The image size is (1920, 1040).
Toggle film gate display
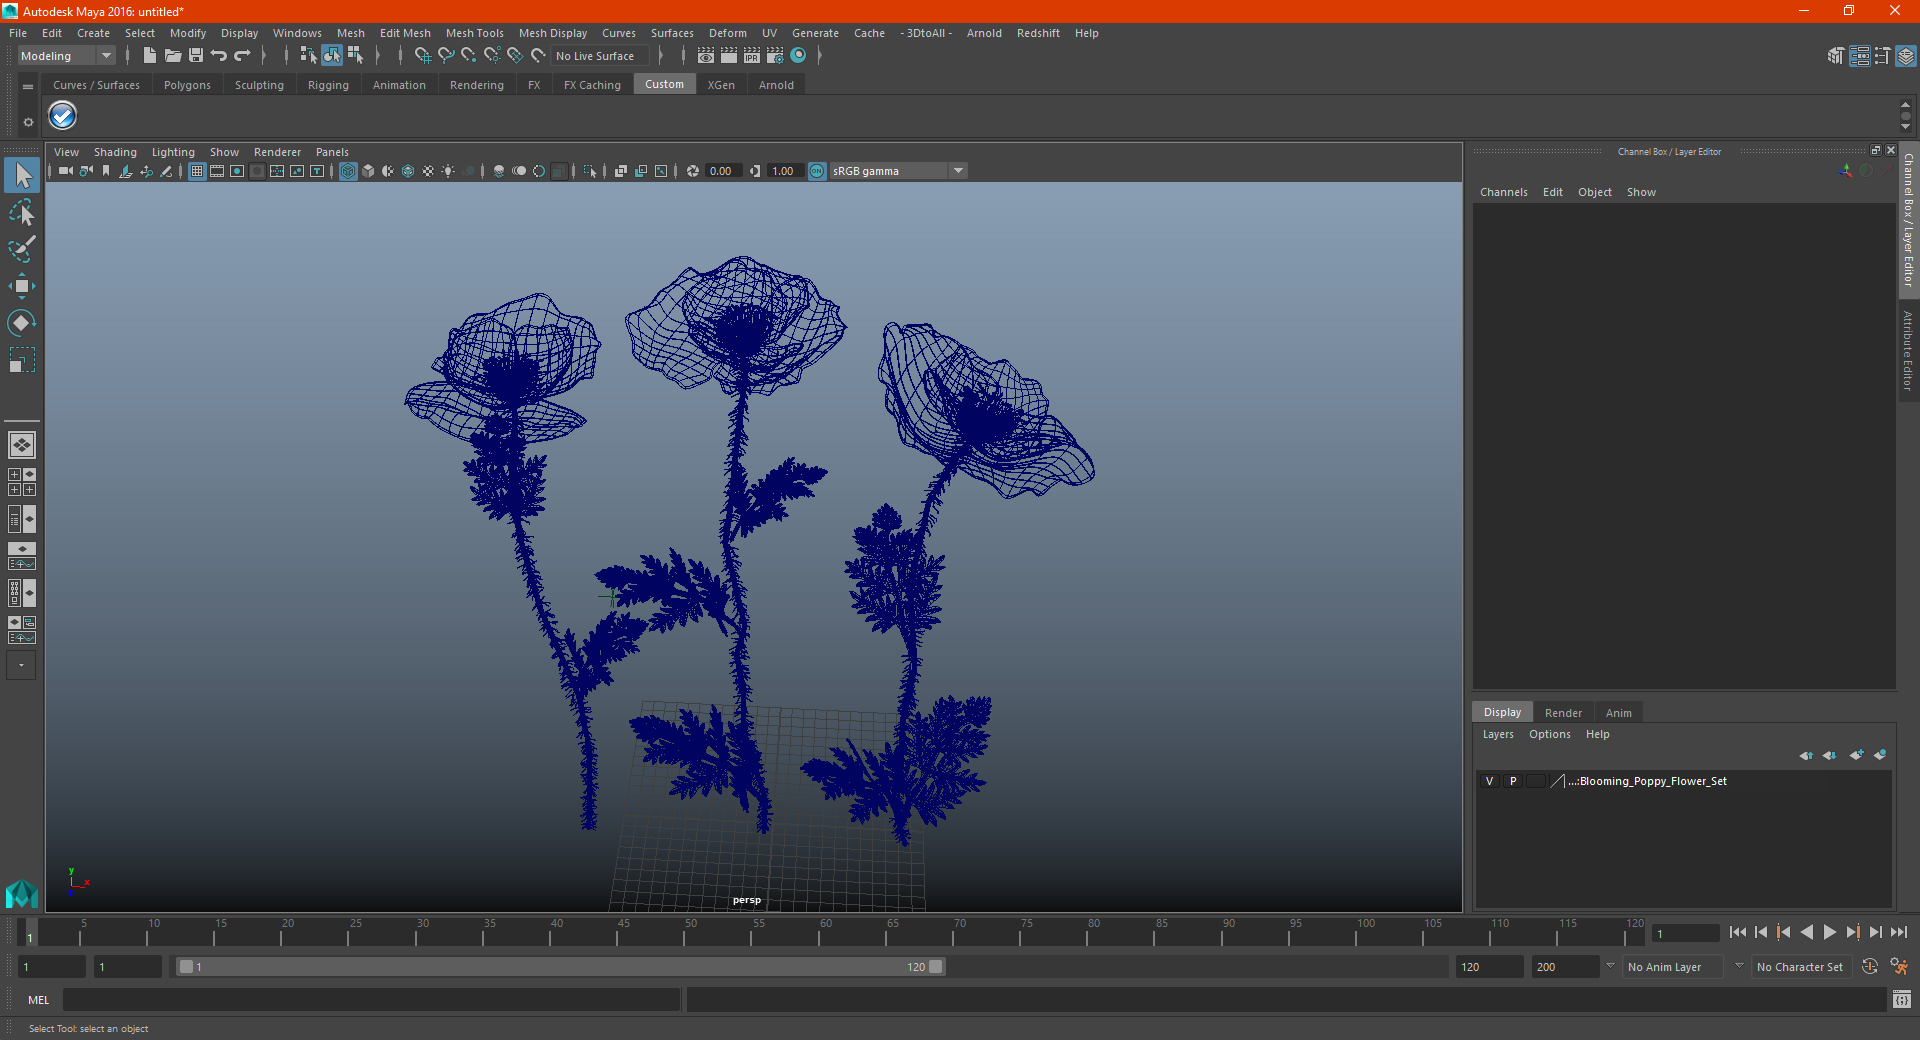coord(217,171)
